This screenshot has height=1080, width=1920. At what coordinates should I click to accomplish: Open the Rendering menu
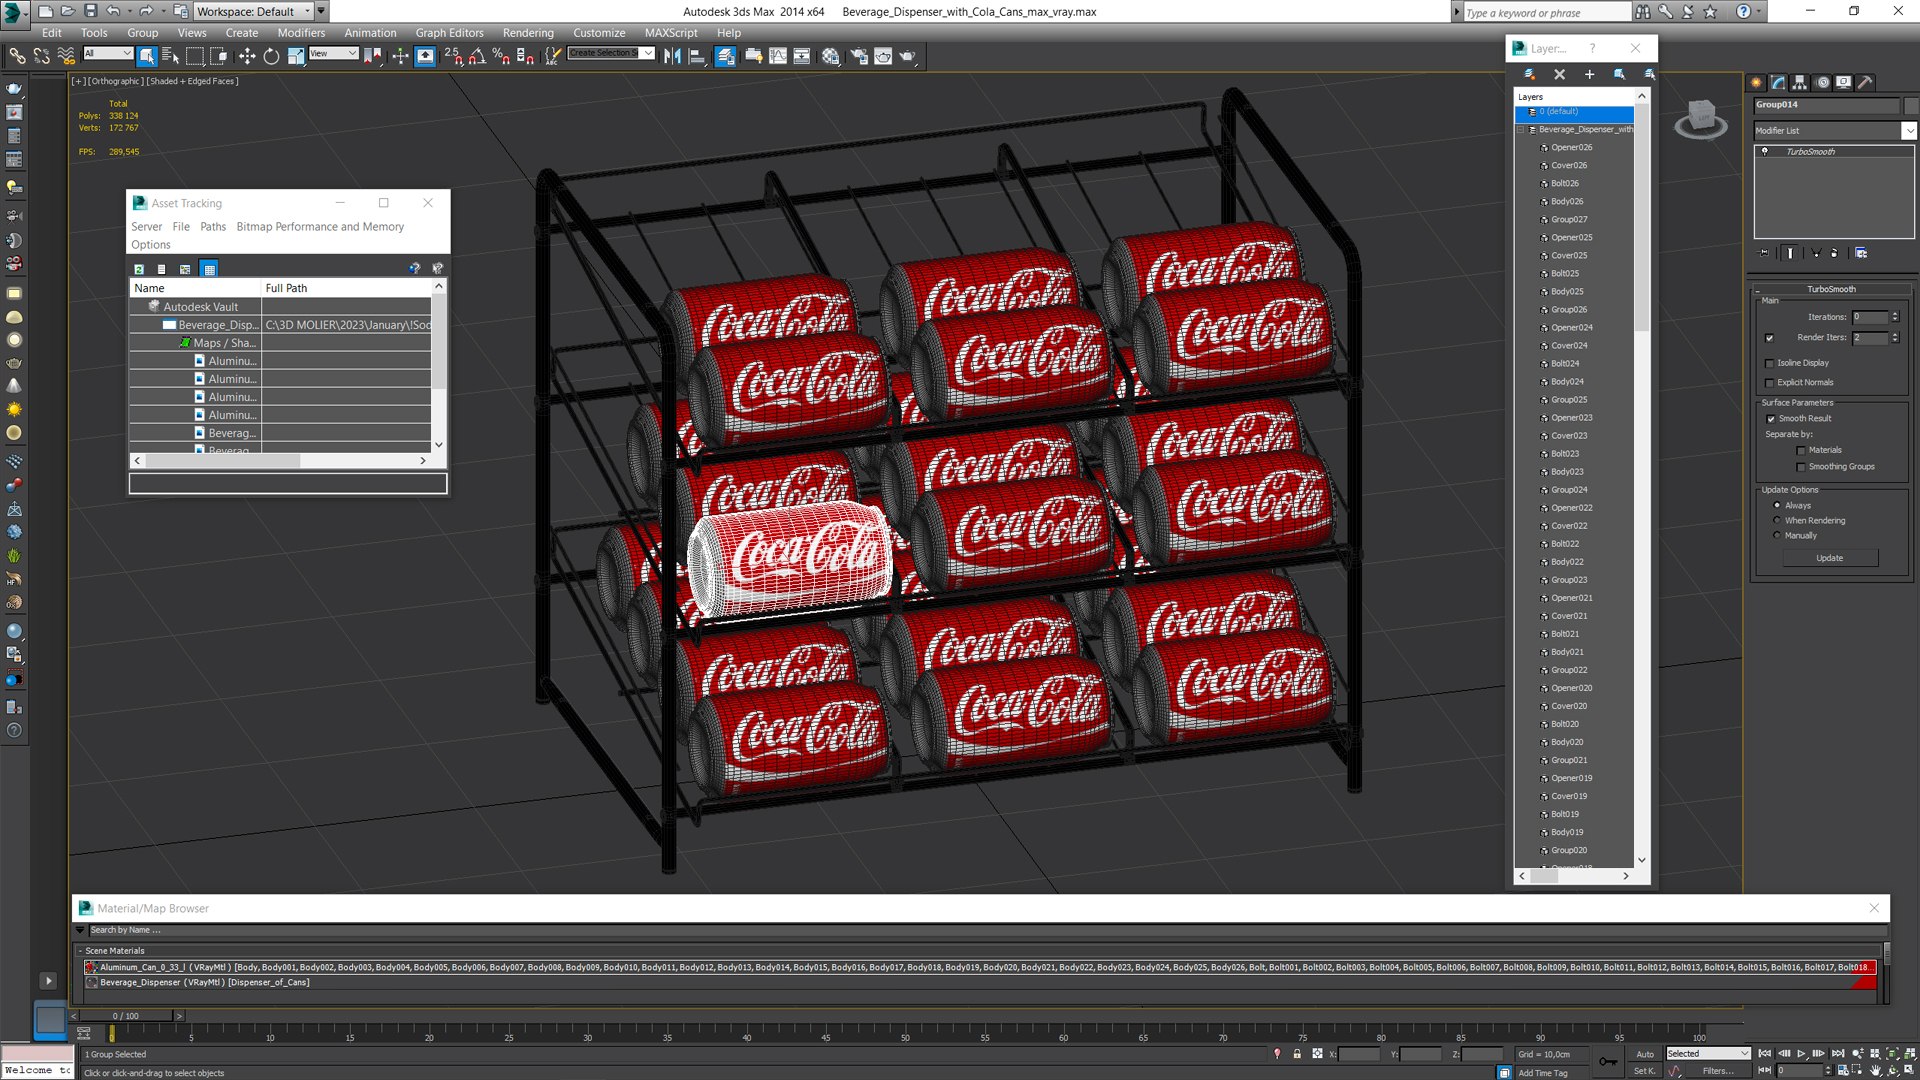pos(528,33)
